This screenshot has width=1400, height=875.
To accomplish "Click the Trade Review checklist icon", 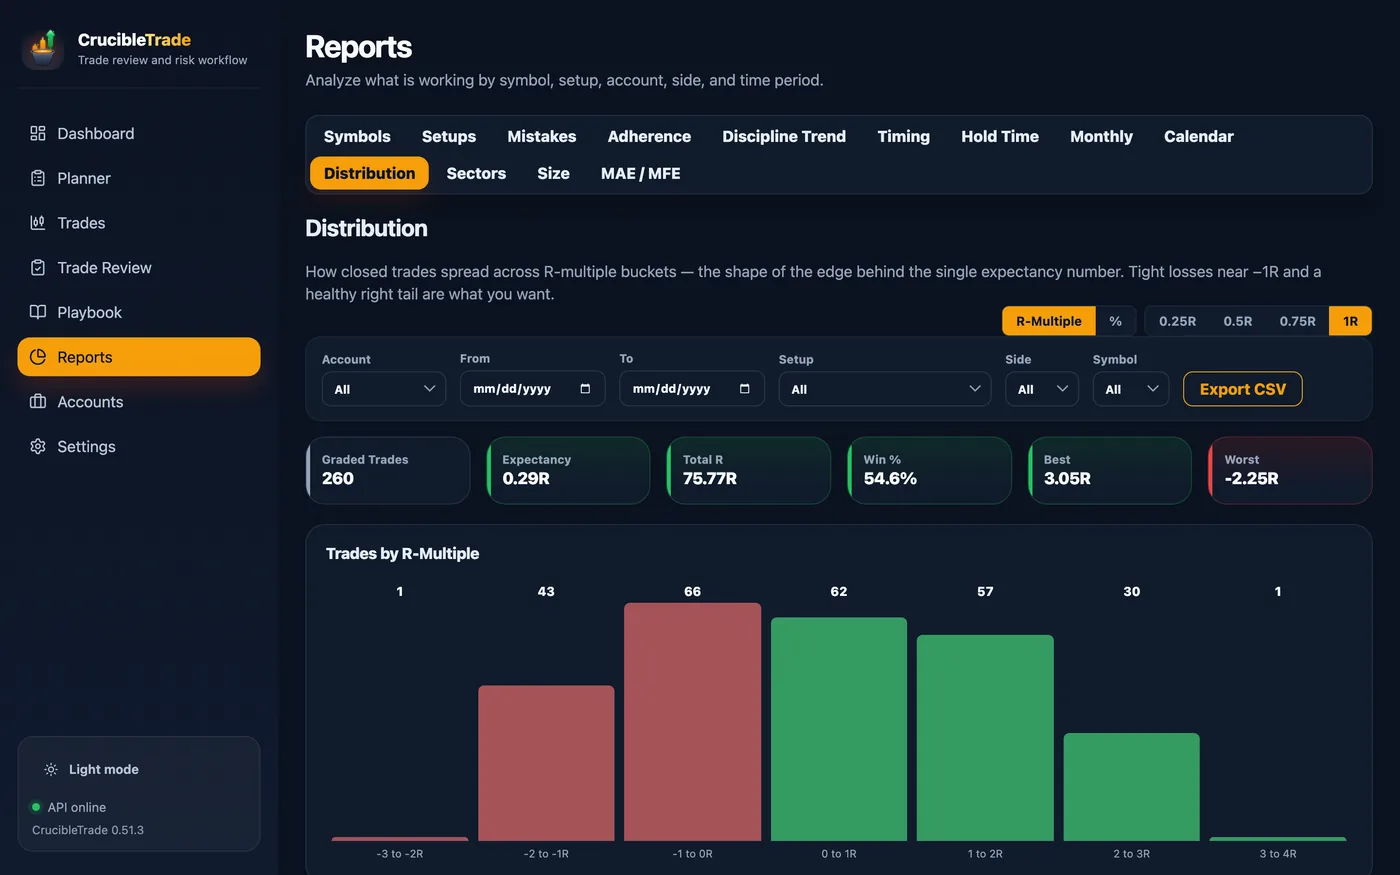I will point(38,267).
